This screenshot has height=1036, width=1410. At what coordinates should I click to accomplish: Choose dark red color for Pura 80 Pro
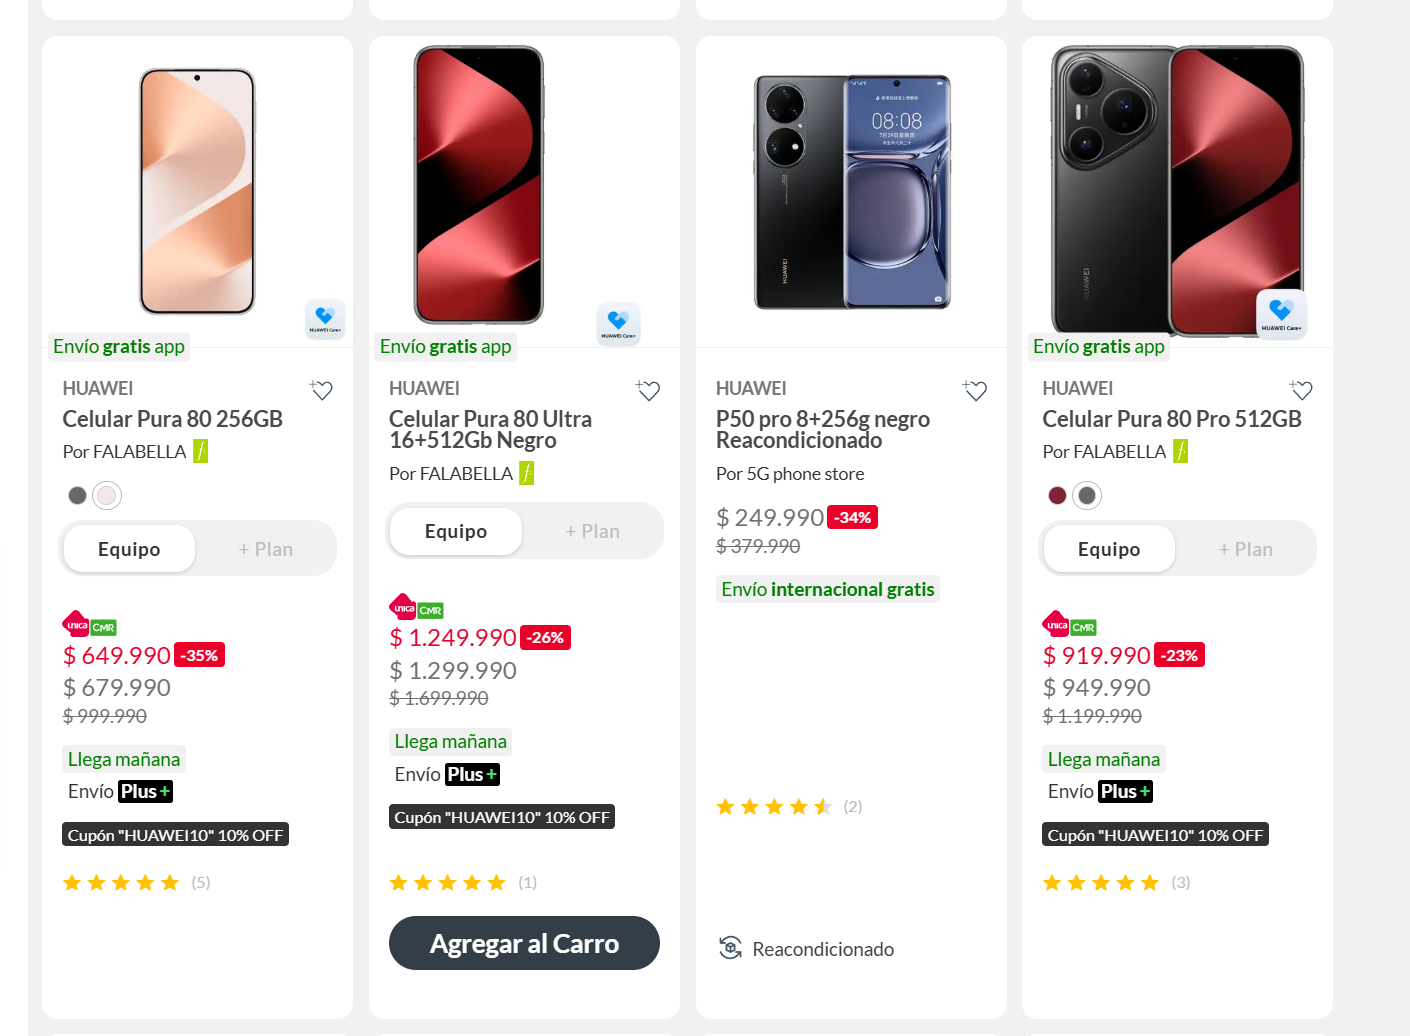point(1057,495)
